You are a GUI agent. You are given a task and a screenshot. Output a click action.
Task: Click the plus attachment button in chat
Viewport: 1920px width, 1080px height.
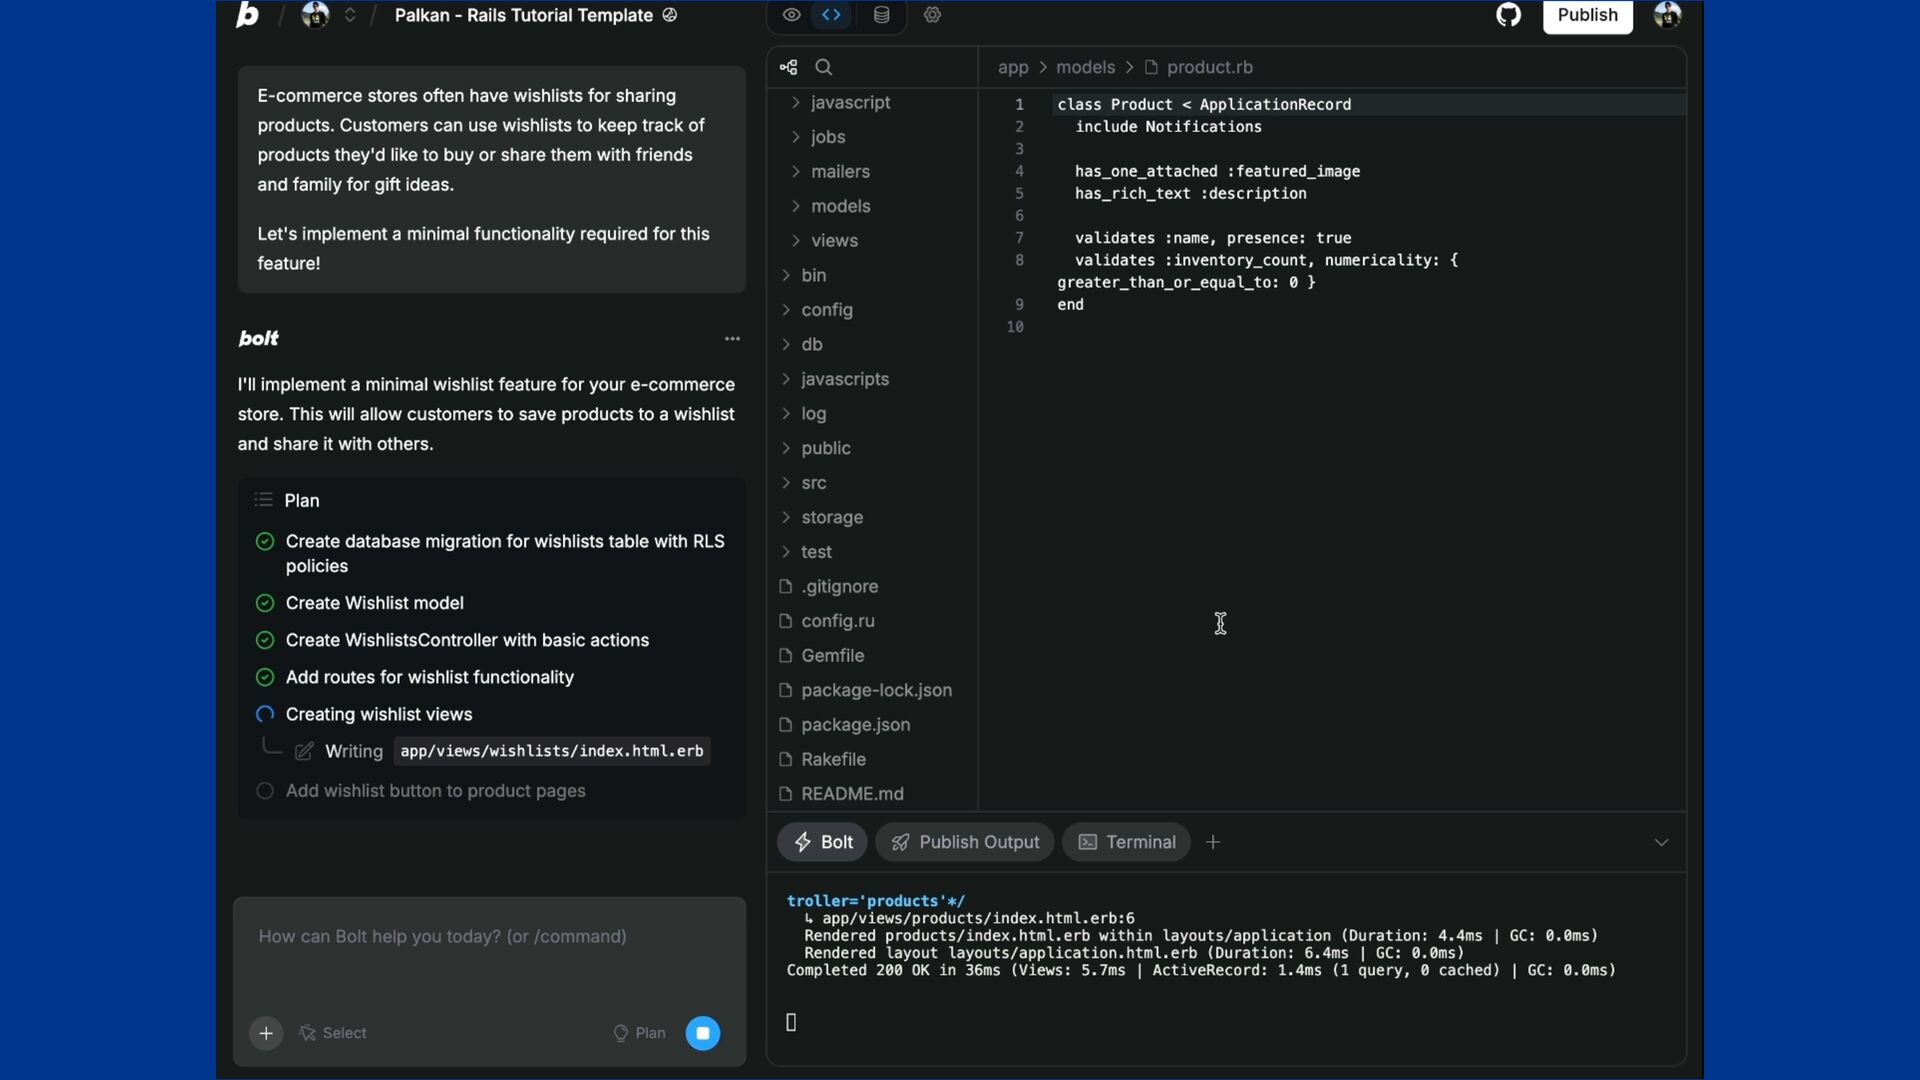[x=266, y=1033]
